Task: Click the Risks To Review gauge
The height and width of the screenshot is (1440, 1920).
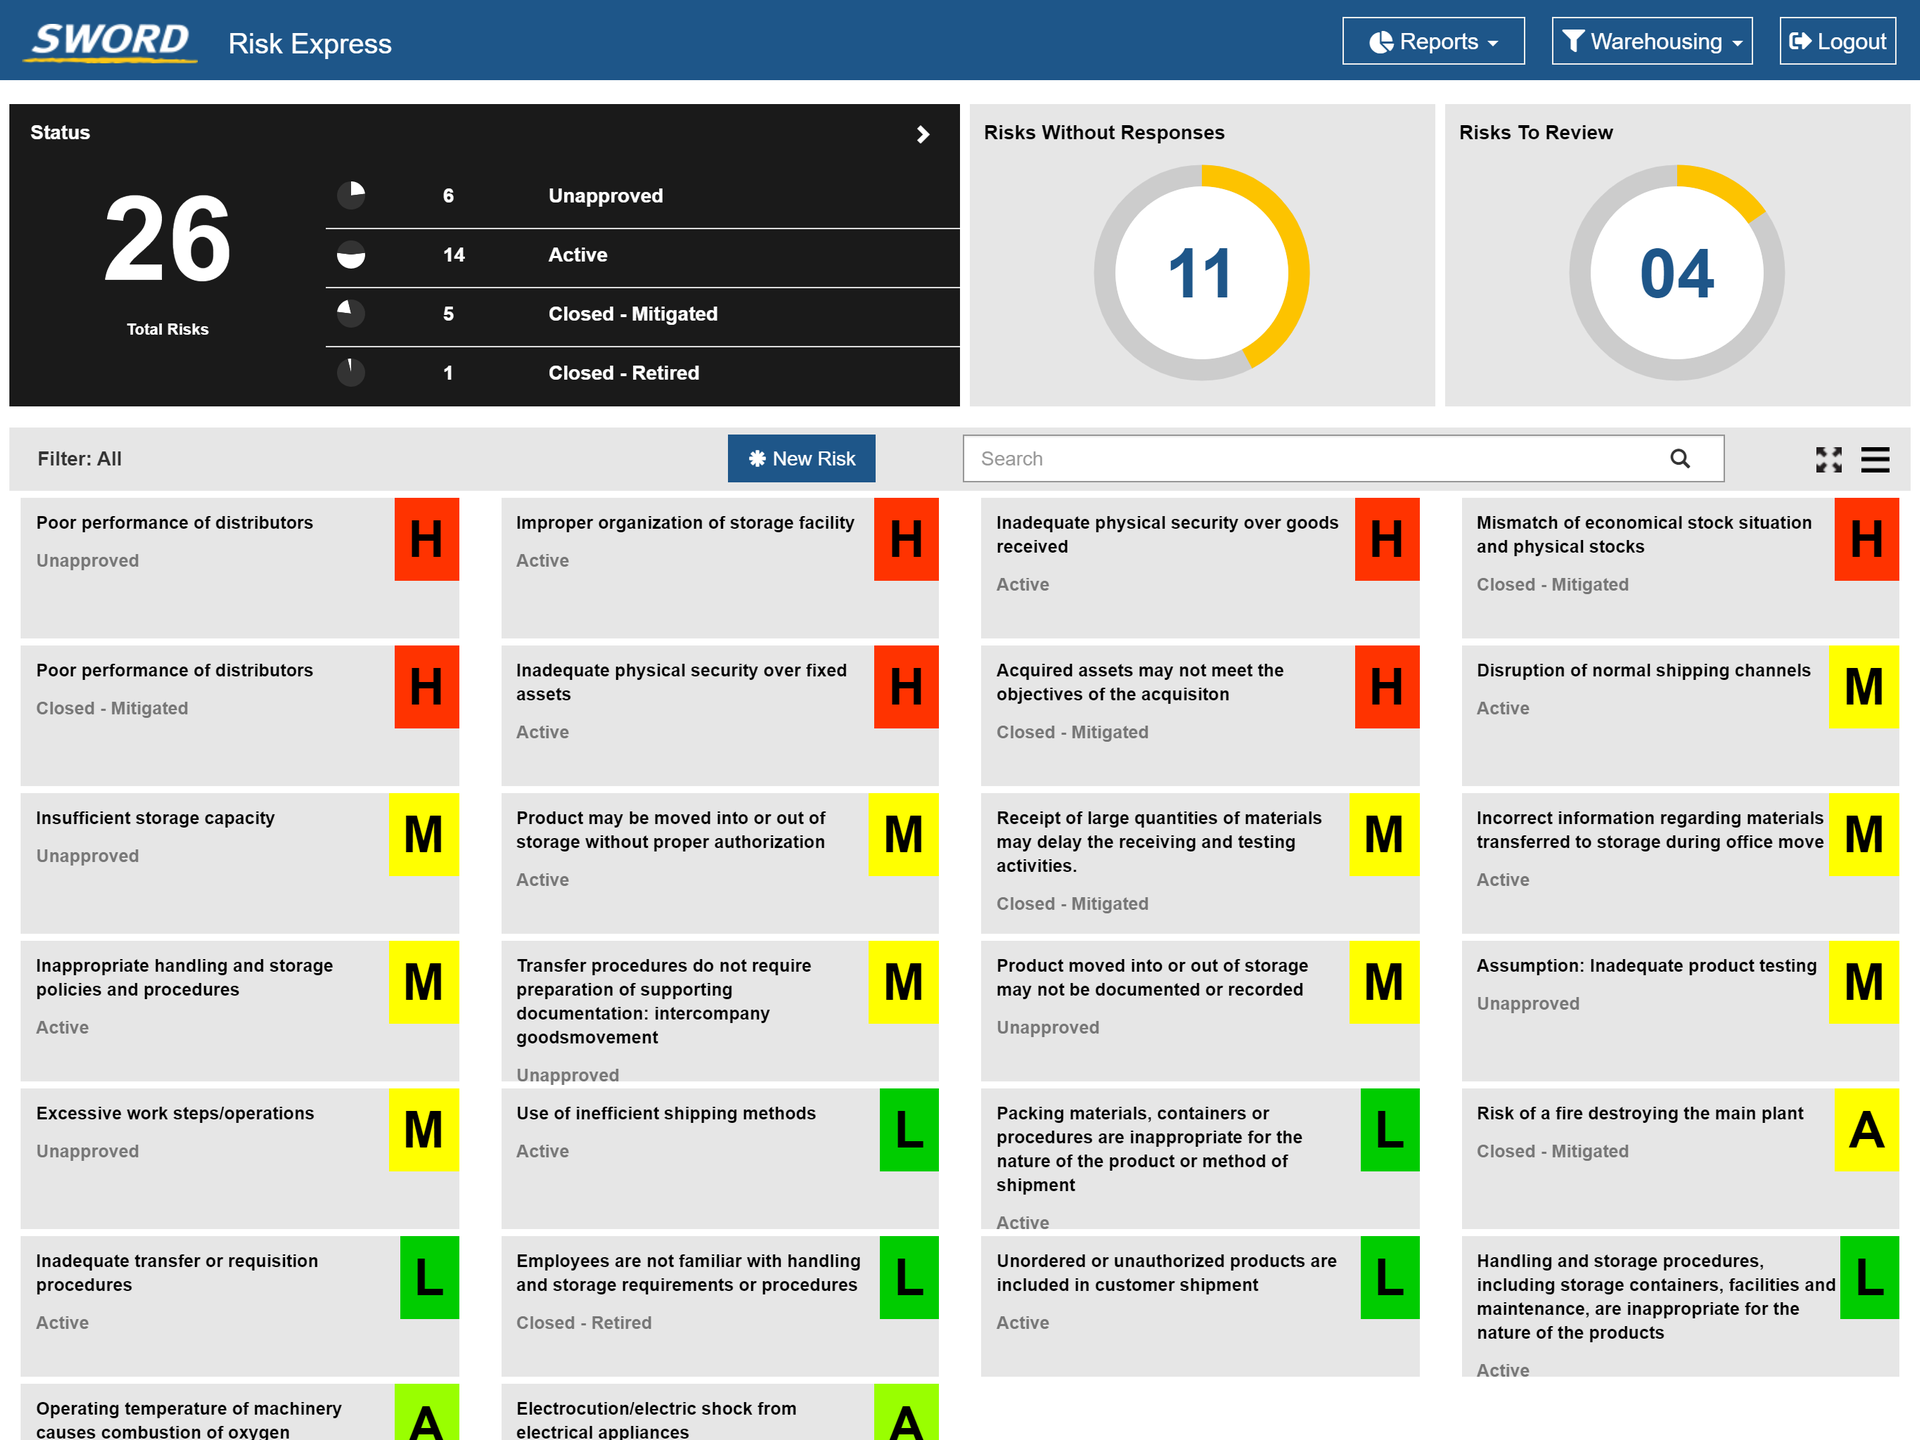Action: pos(1676,273)
